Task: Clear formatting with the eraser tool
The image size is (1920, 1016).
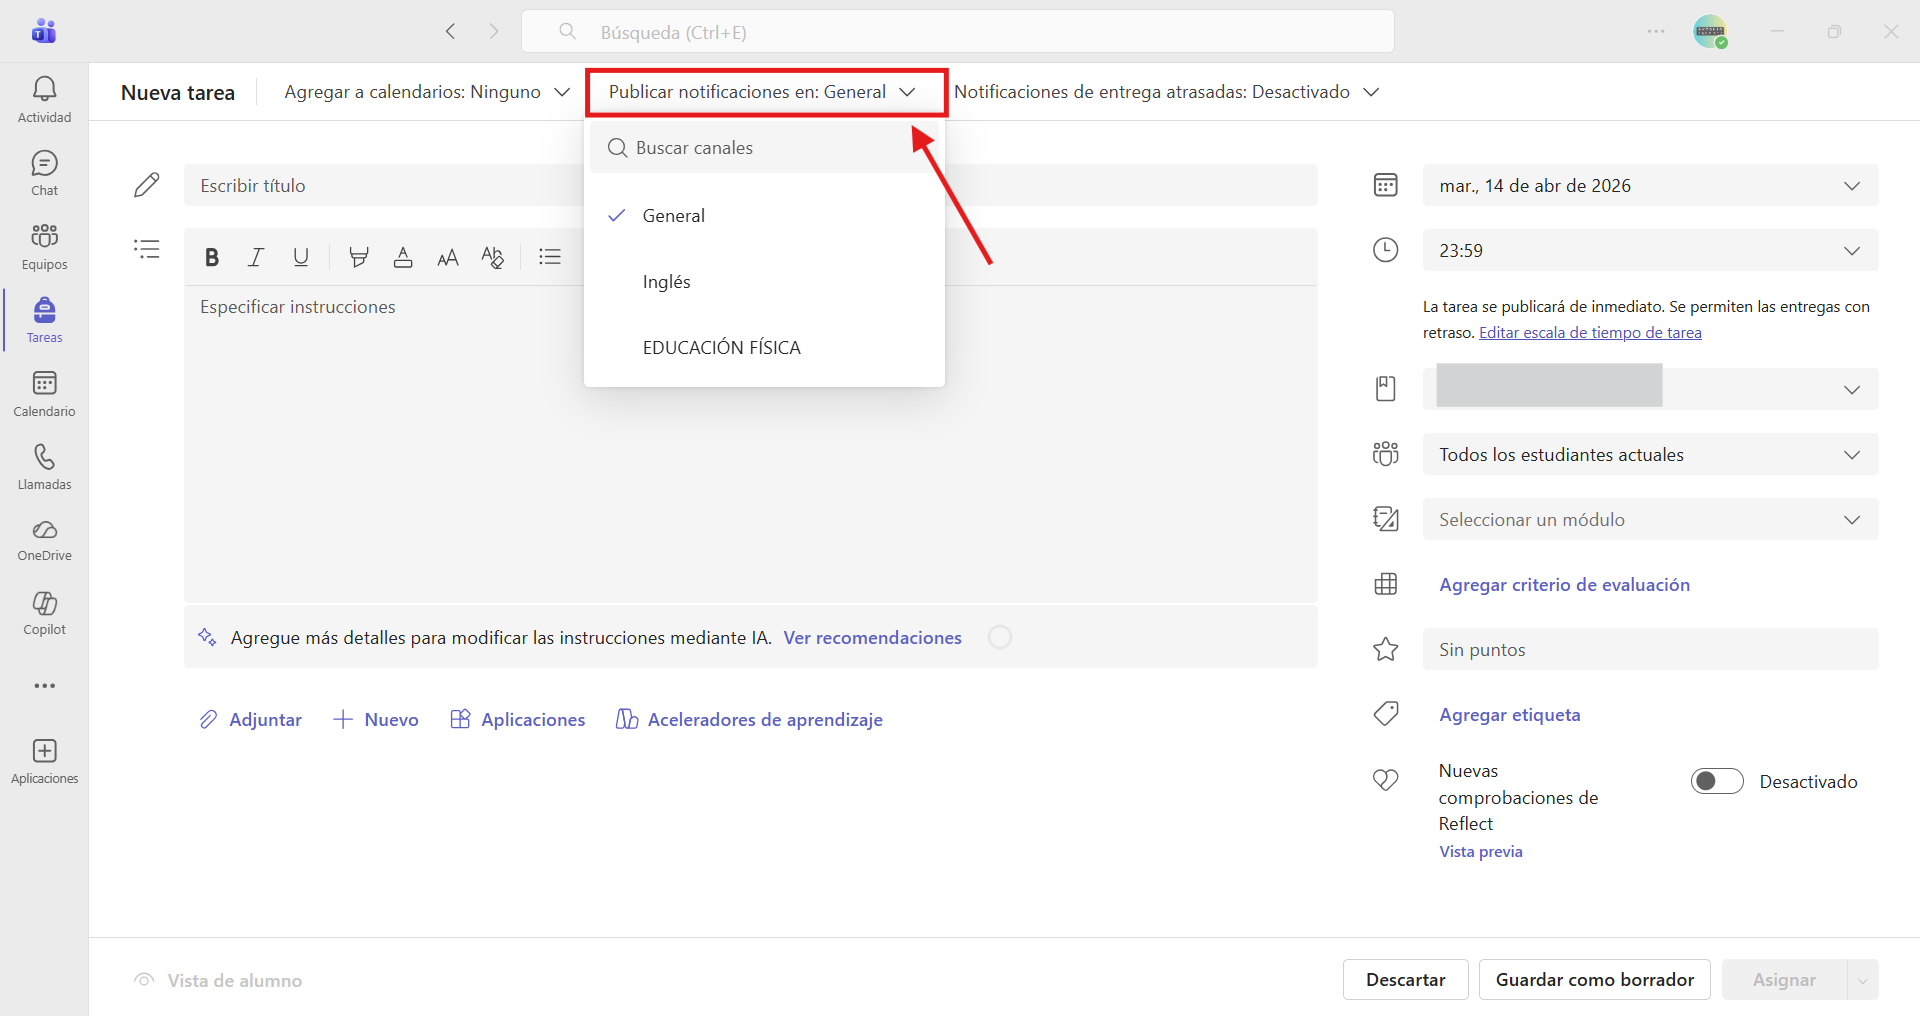Action: click(x=492, y=257)
